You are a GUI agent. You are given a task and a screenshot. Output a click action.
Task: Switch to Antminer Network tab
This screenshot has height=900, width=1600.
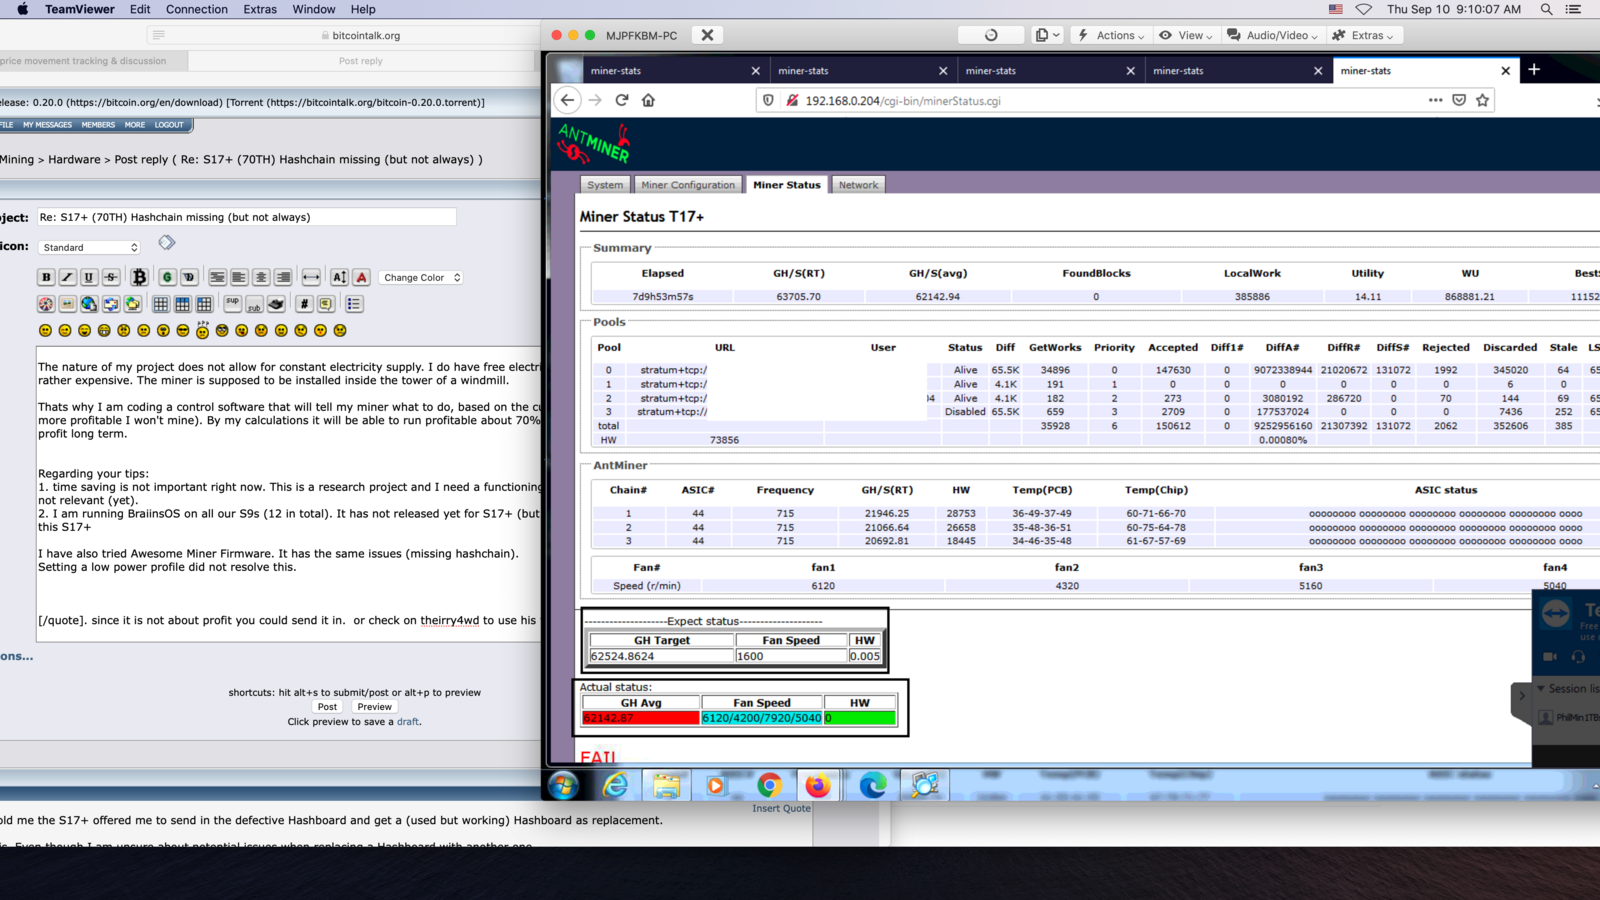pyautogui.click(x=858, y=185)
